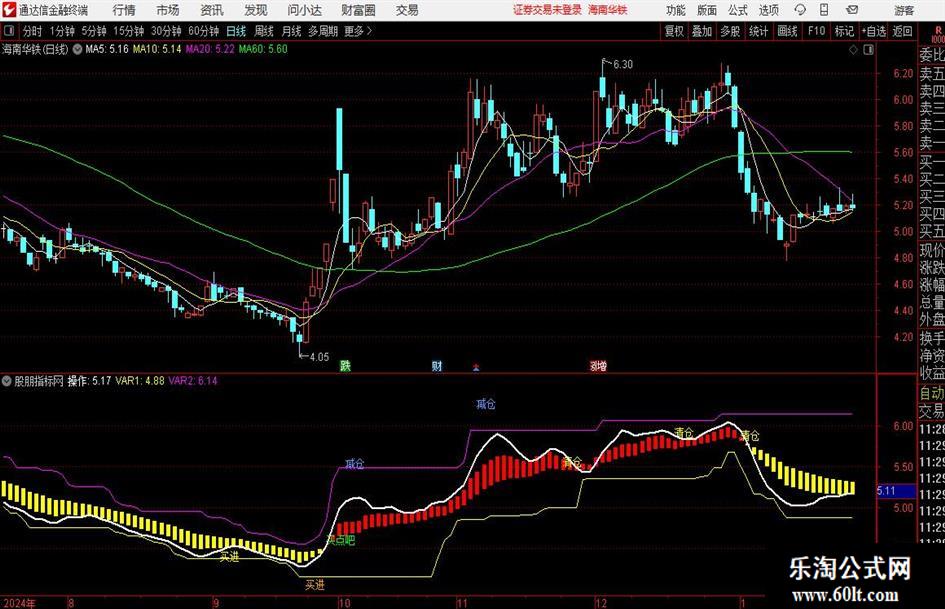Image resolution: width=945 pixels, height=609 pixels.
Task: Click 海南华铁(日线) chart title
Action: 35,49
